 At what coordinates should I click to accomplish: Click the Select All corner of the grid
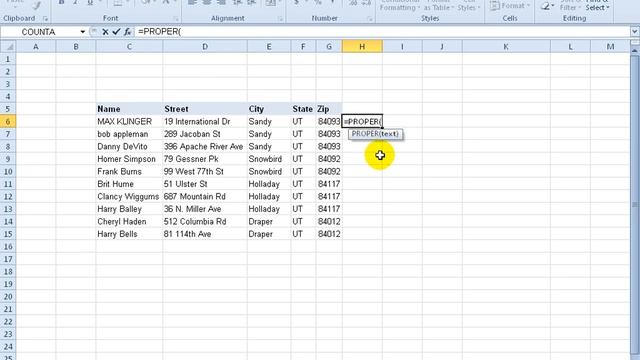pos(8,47)
